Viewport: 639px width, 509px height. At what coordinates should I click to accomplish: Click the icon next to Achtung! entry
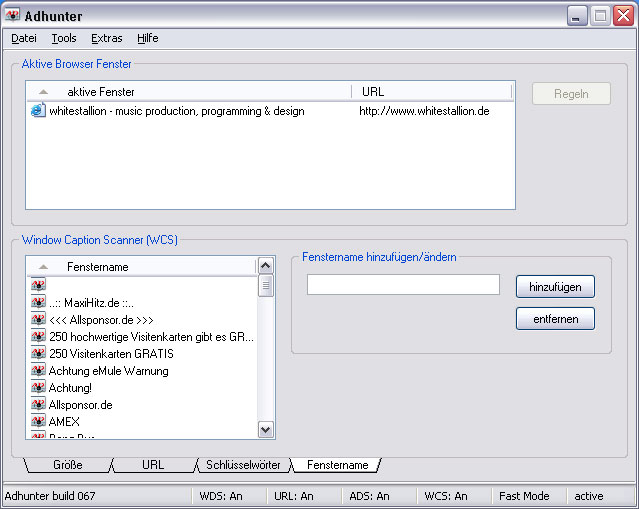(x=38, y=388)
